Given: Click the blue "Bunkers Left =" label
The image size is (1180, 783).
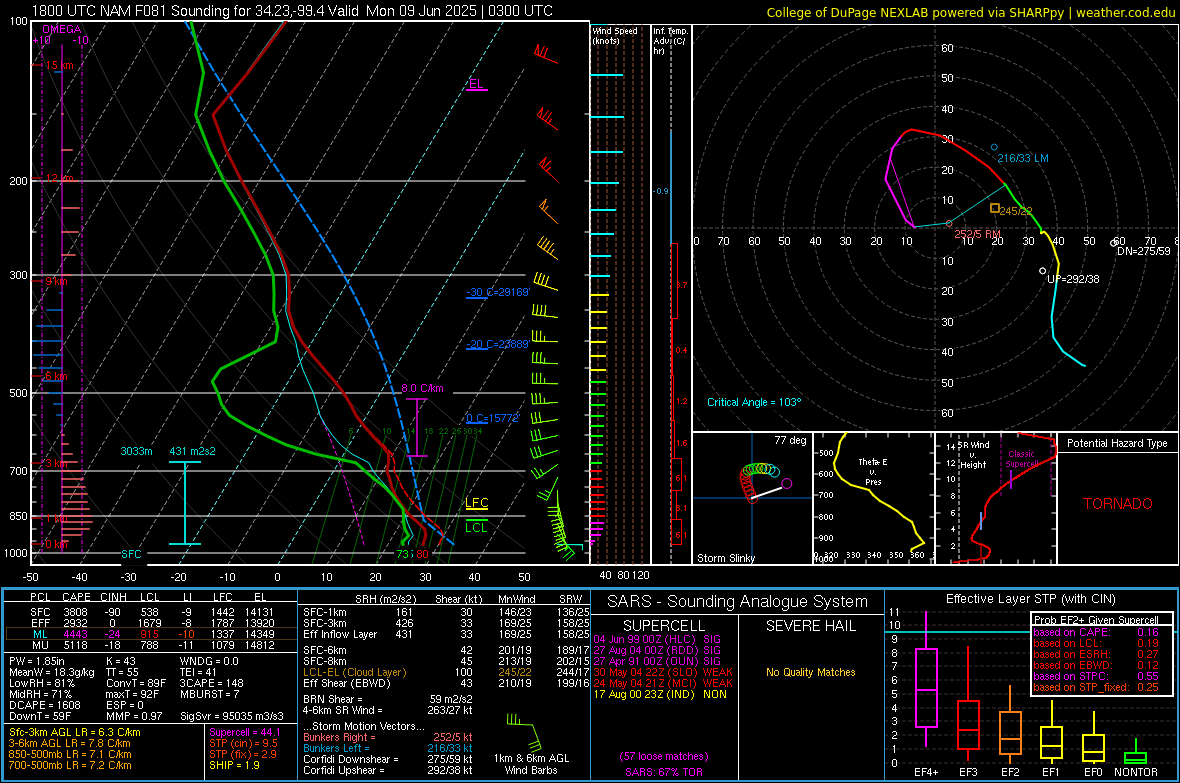Looking at the screenshot, I should coord(336,748).
